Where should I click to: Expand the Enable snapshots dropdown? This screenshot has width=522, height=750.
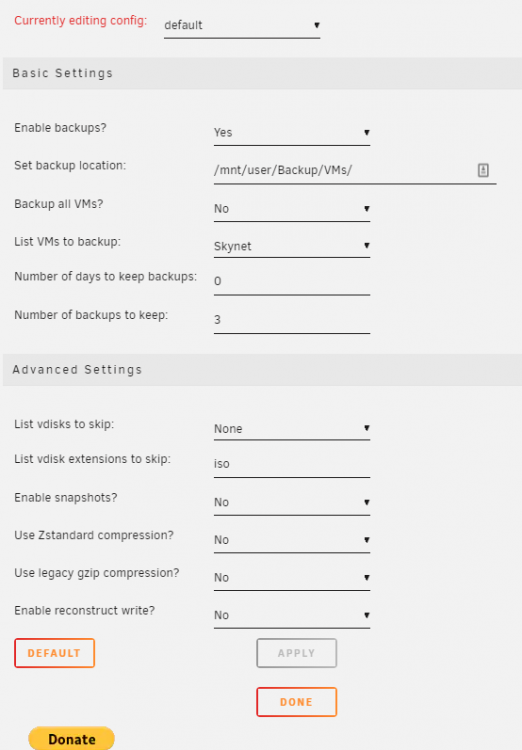pyautogui.click(x=291, y=502)
